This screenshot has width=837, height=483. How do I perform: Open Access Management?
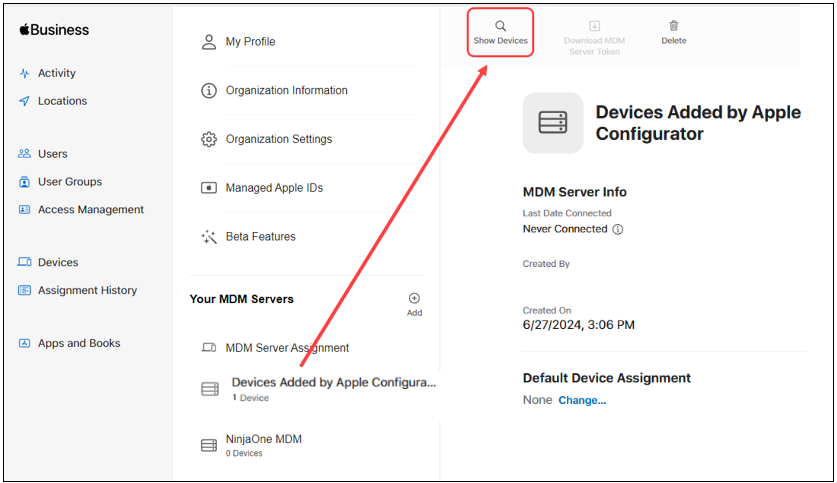coord(90,210)
